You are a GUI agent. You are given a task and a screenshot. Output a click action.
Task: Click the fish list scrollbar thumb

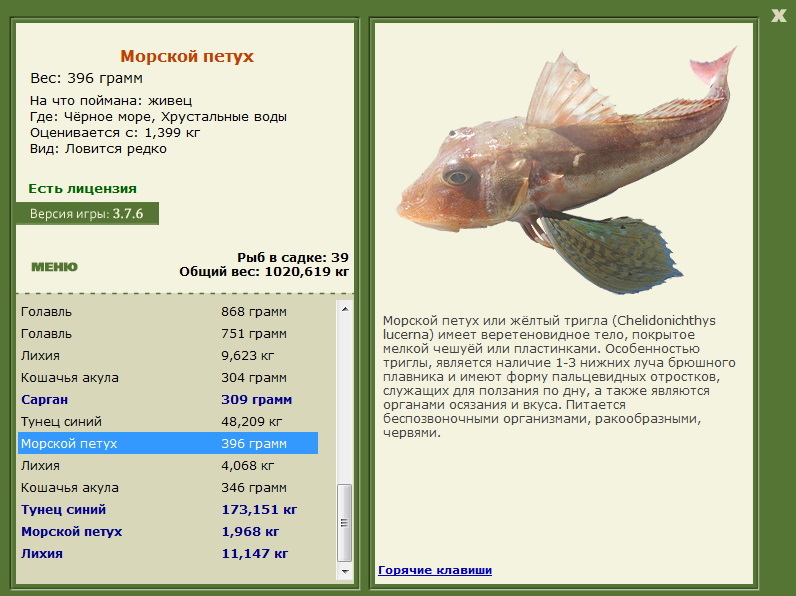coord(345,523)
